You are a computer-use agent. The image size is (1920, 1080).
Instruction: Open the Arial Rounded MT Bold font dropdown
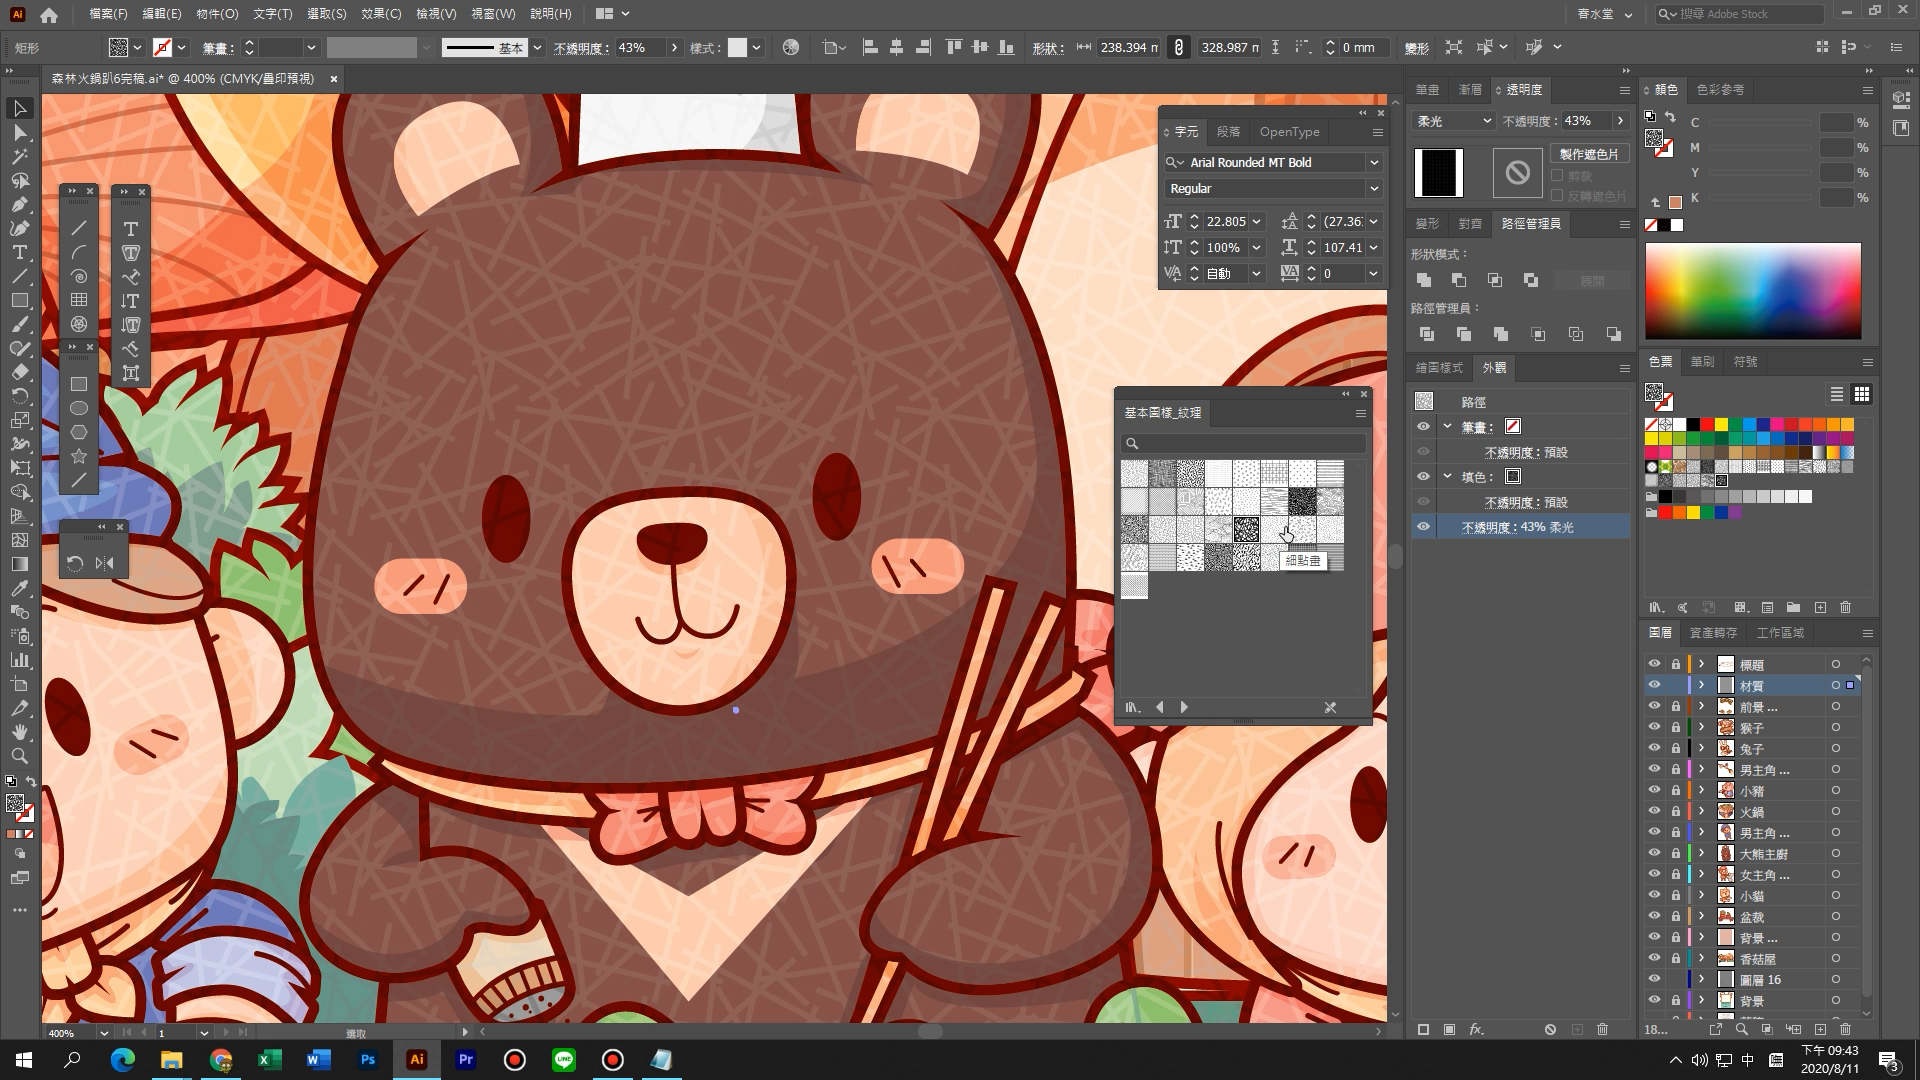point(1373,162)
